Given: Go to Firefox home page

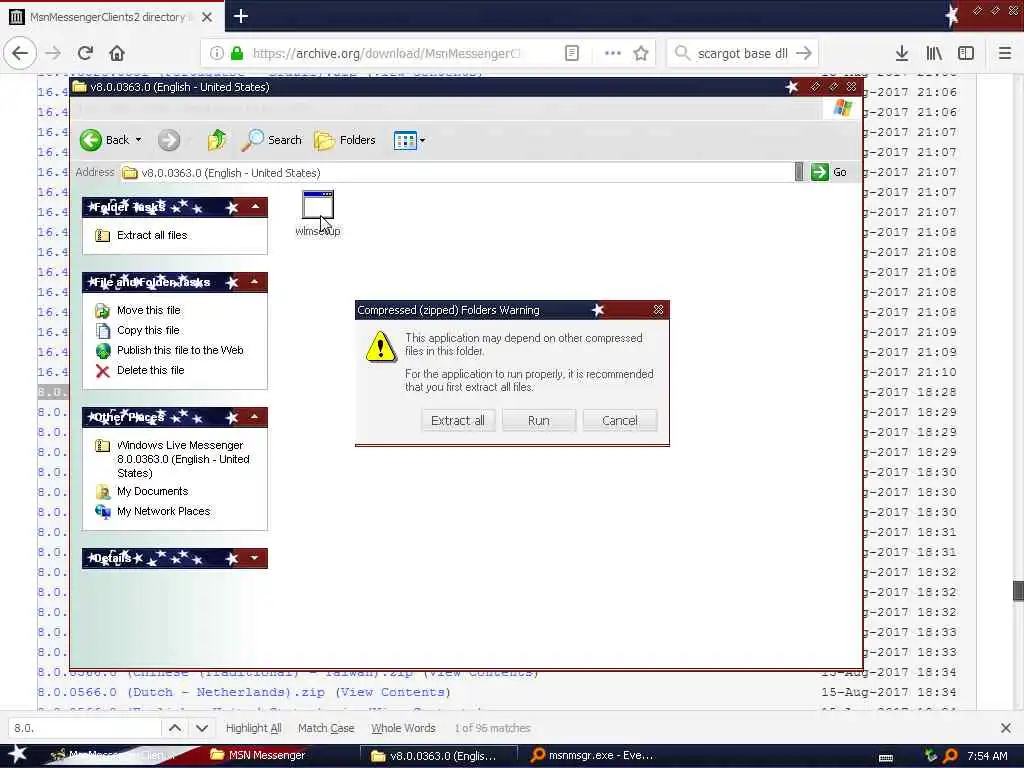Looking at the screenshot, I should click(117, 54).
